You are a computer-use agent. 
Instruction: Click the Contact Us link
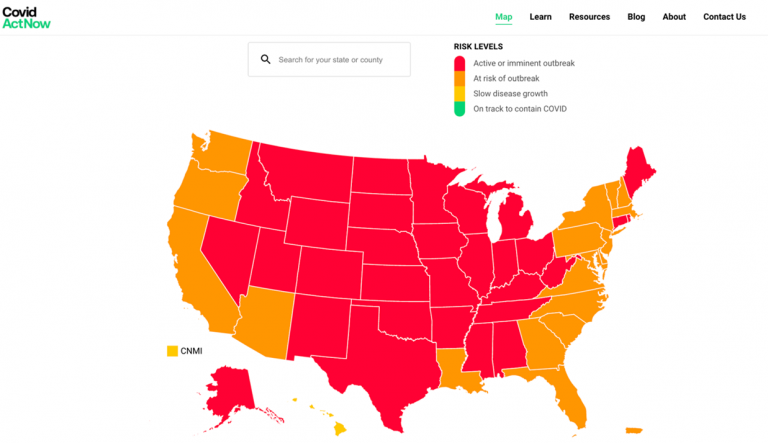click(x=724, y=17)
